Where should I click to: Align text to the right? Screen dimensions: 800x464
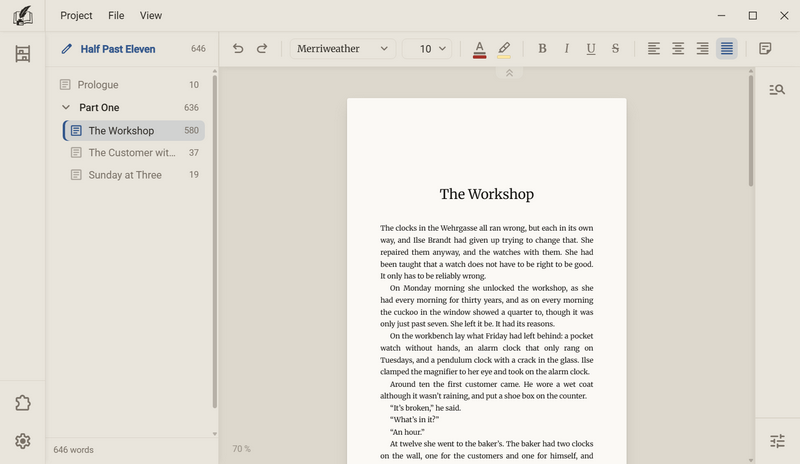click(703, 48)
